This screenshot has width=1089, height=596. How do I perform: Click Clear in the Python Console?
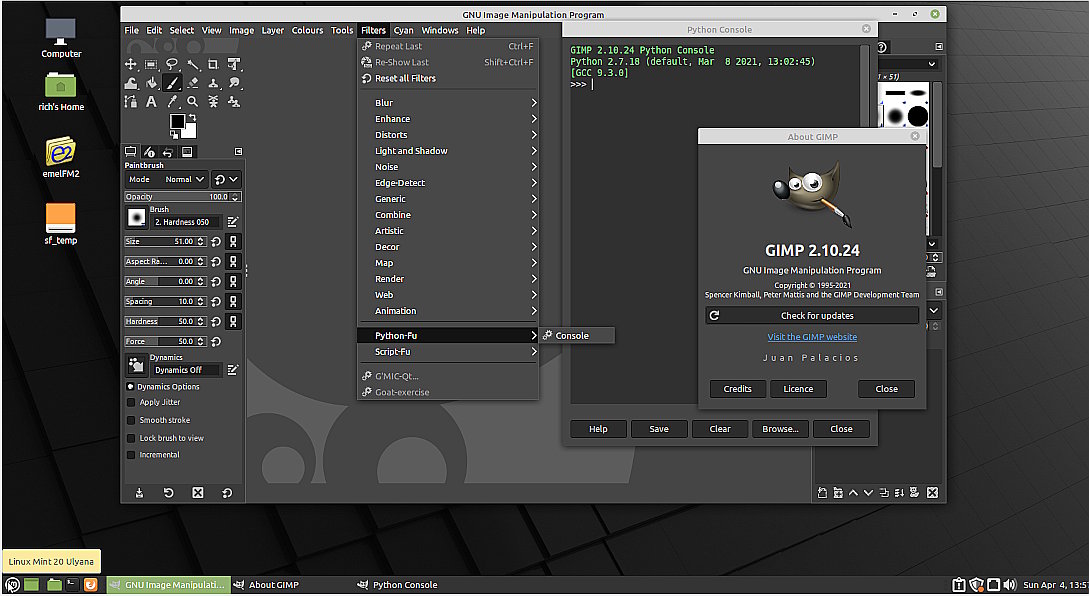[x=720, y=429]
